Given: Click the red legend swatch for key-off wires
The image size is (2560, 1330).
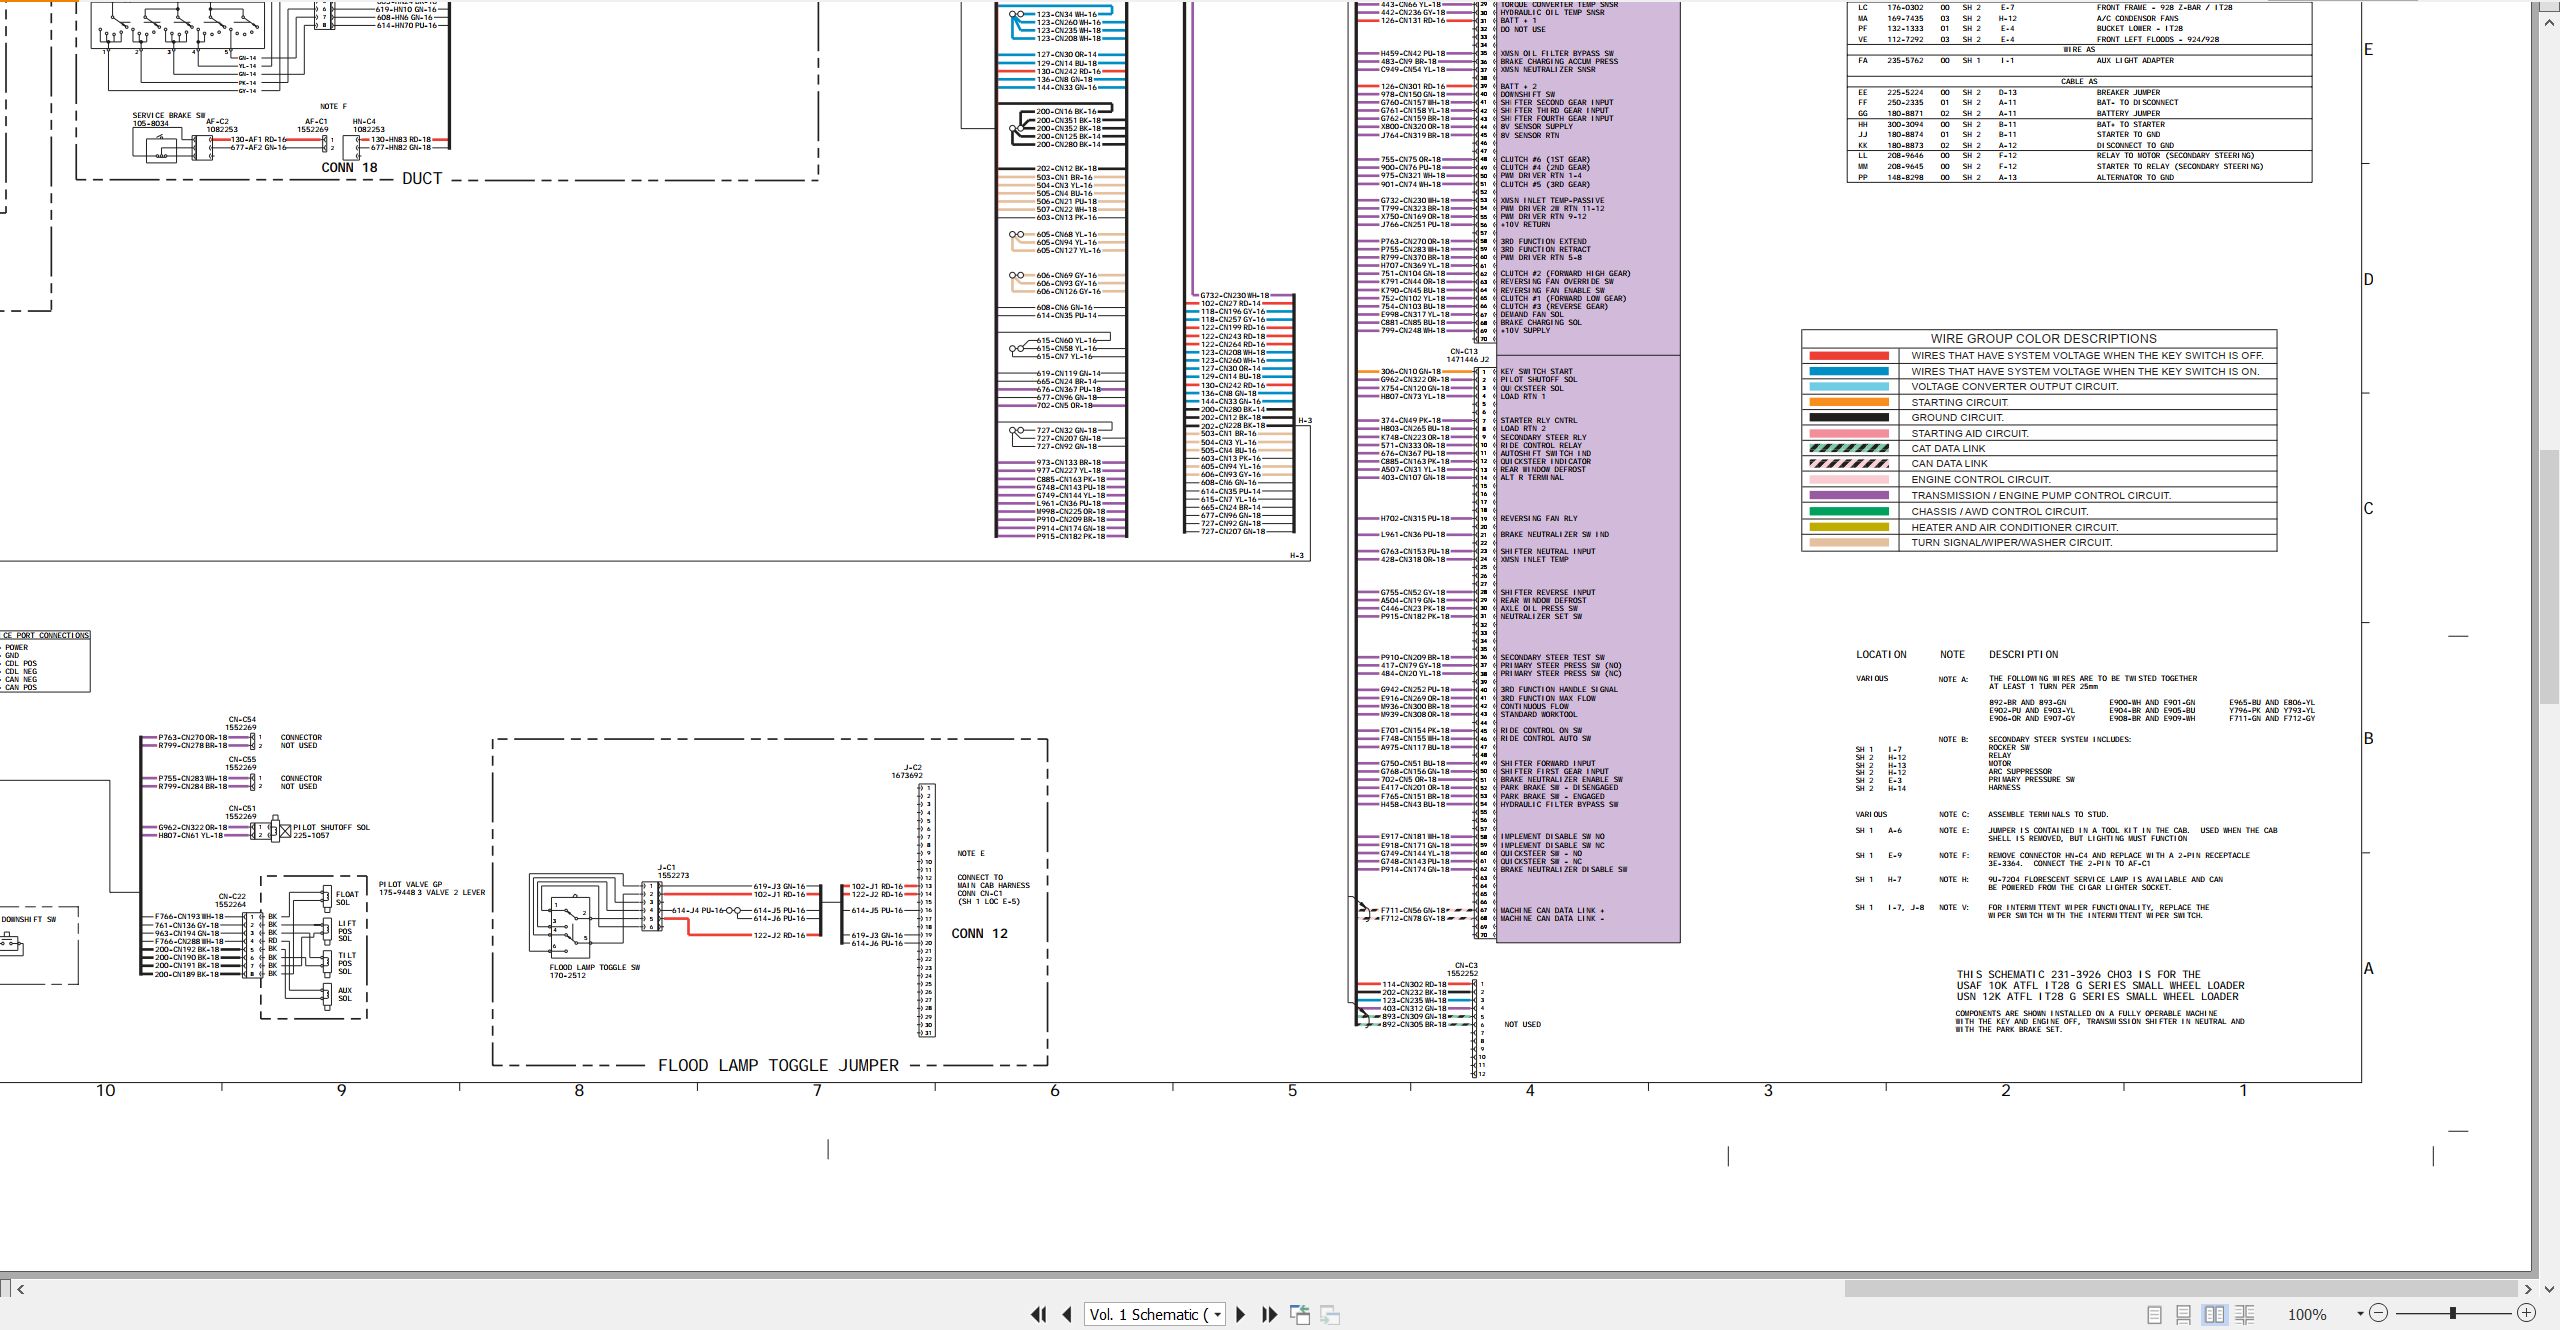Looking at the screenshot, I should pyautogui.click(x=1848, y=356).
